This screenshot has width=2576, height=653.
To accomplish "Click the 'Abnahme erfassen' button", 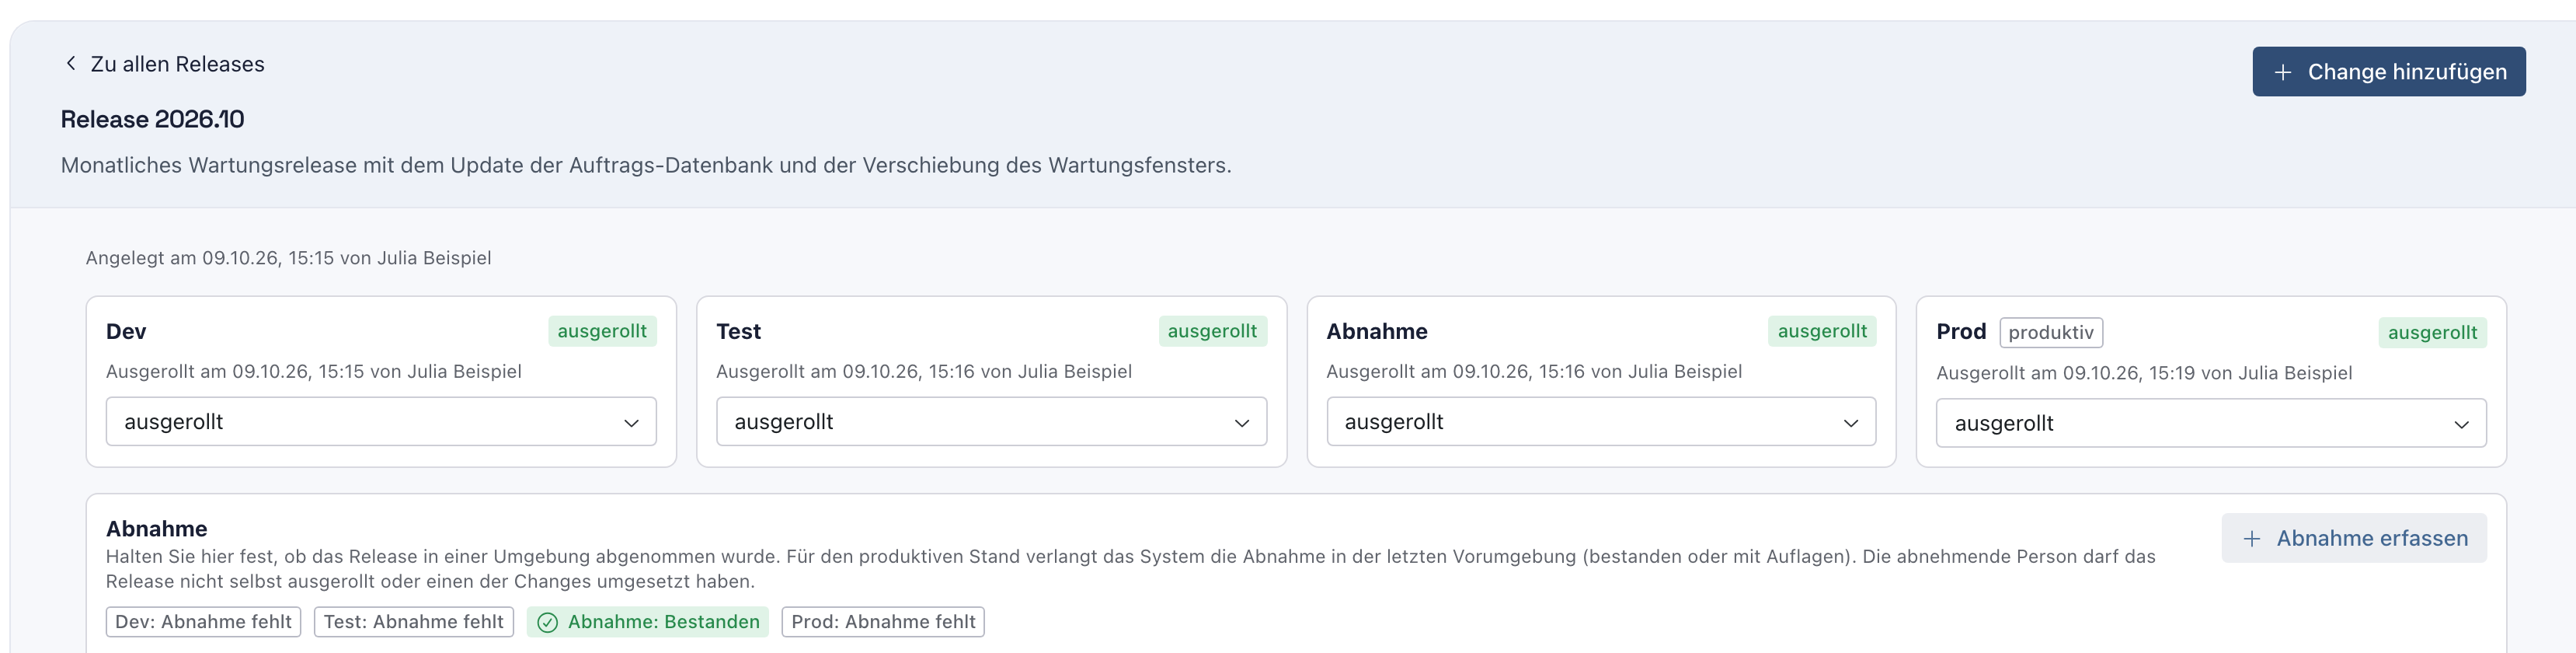I will (2353, 538).
